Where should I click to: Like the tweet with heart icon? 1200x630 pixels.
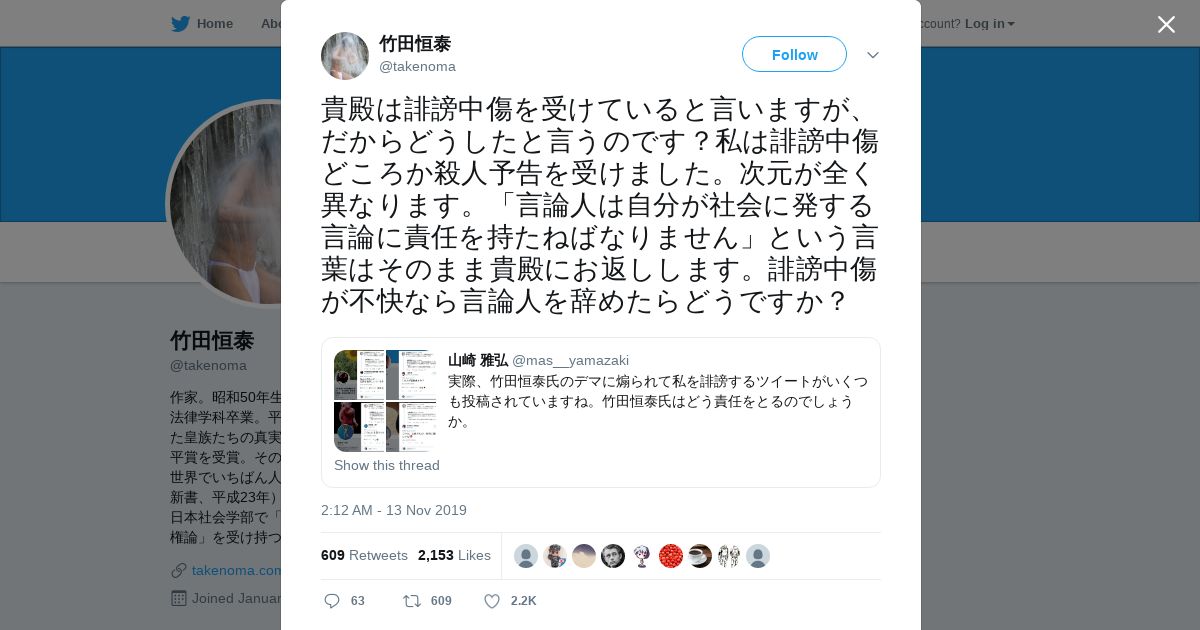point(492,601)
